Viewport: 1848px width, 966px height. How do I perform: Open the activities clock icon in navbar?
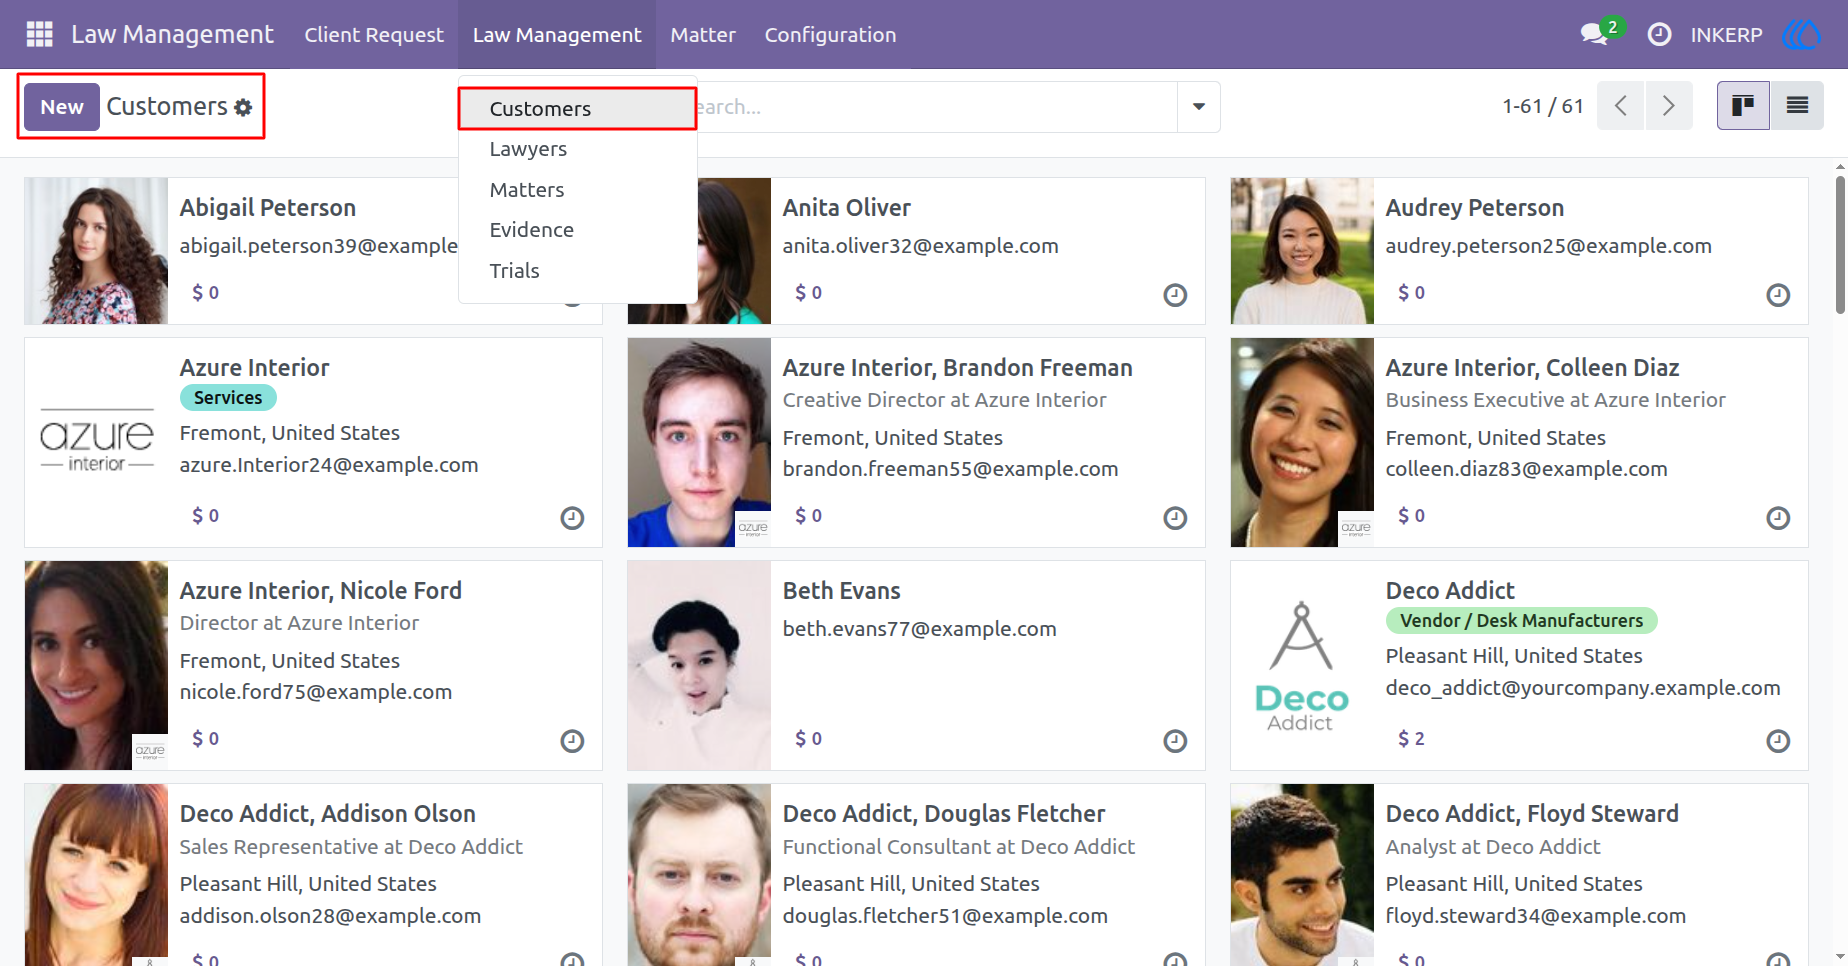pyautogui.click(x=1659, y=34)
